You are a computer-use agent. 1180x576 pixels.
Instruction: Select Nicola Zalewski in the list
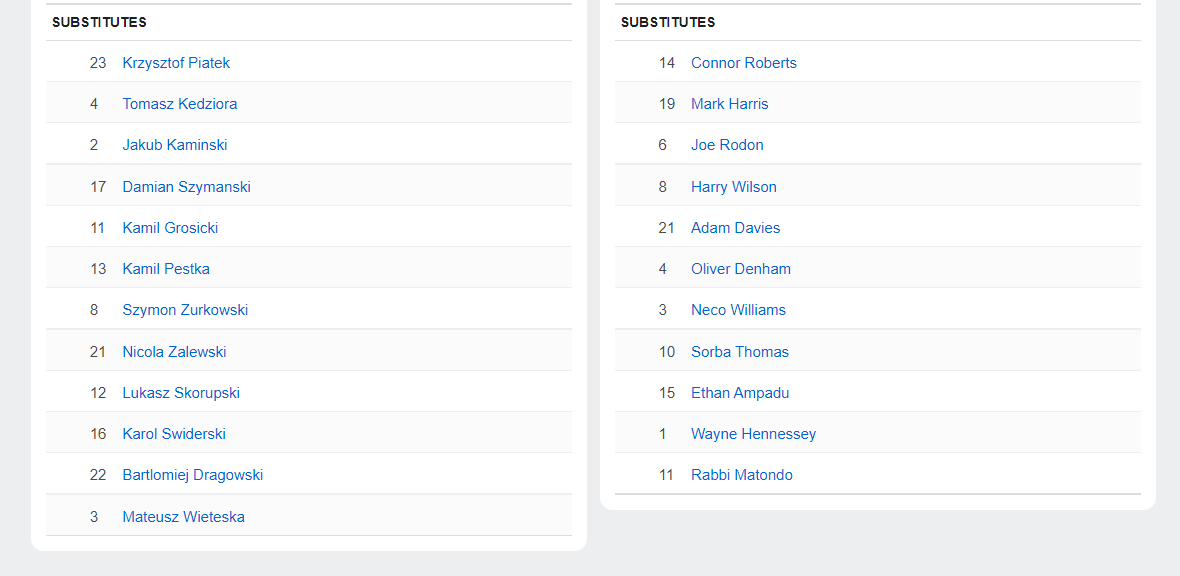(x=174, y=352)
